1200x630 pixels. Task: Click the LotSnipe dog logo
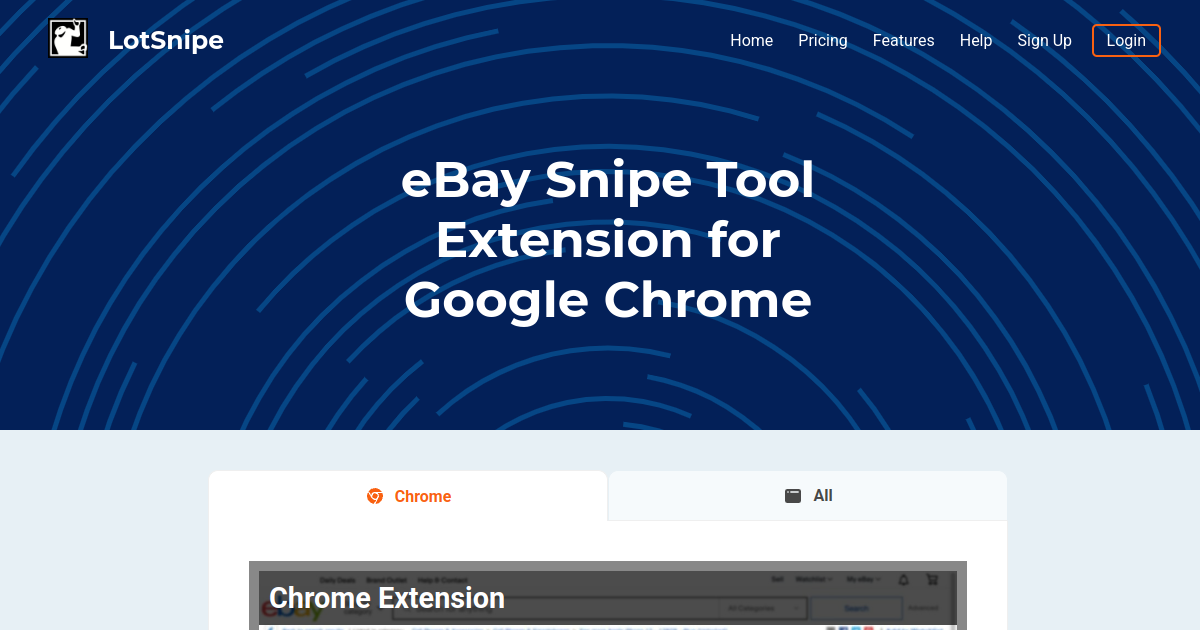click(x=67, y=37)
